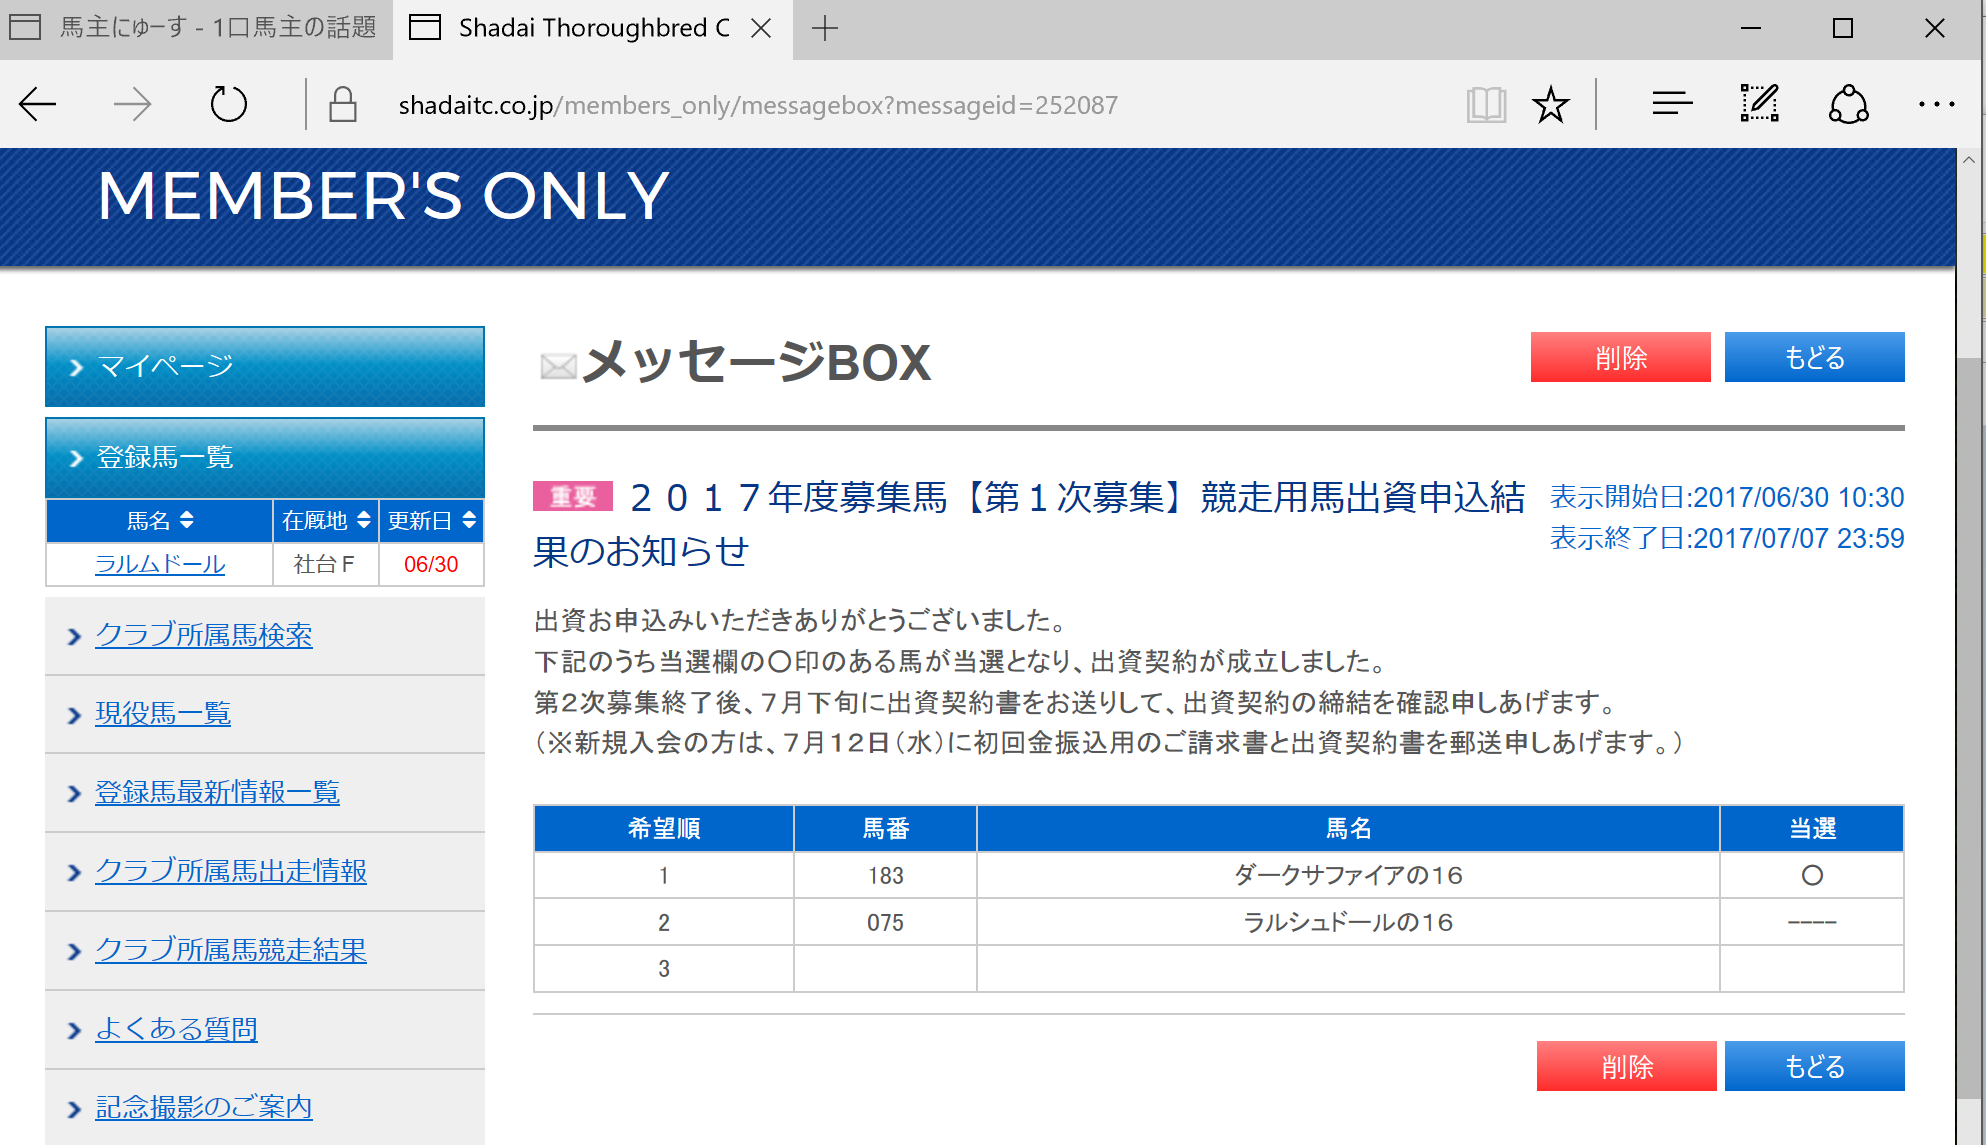Click the address bar URL field

[x=758, y=105]
